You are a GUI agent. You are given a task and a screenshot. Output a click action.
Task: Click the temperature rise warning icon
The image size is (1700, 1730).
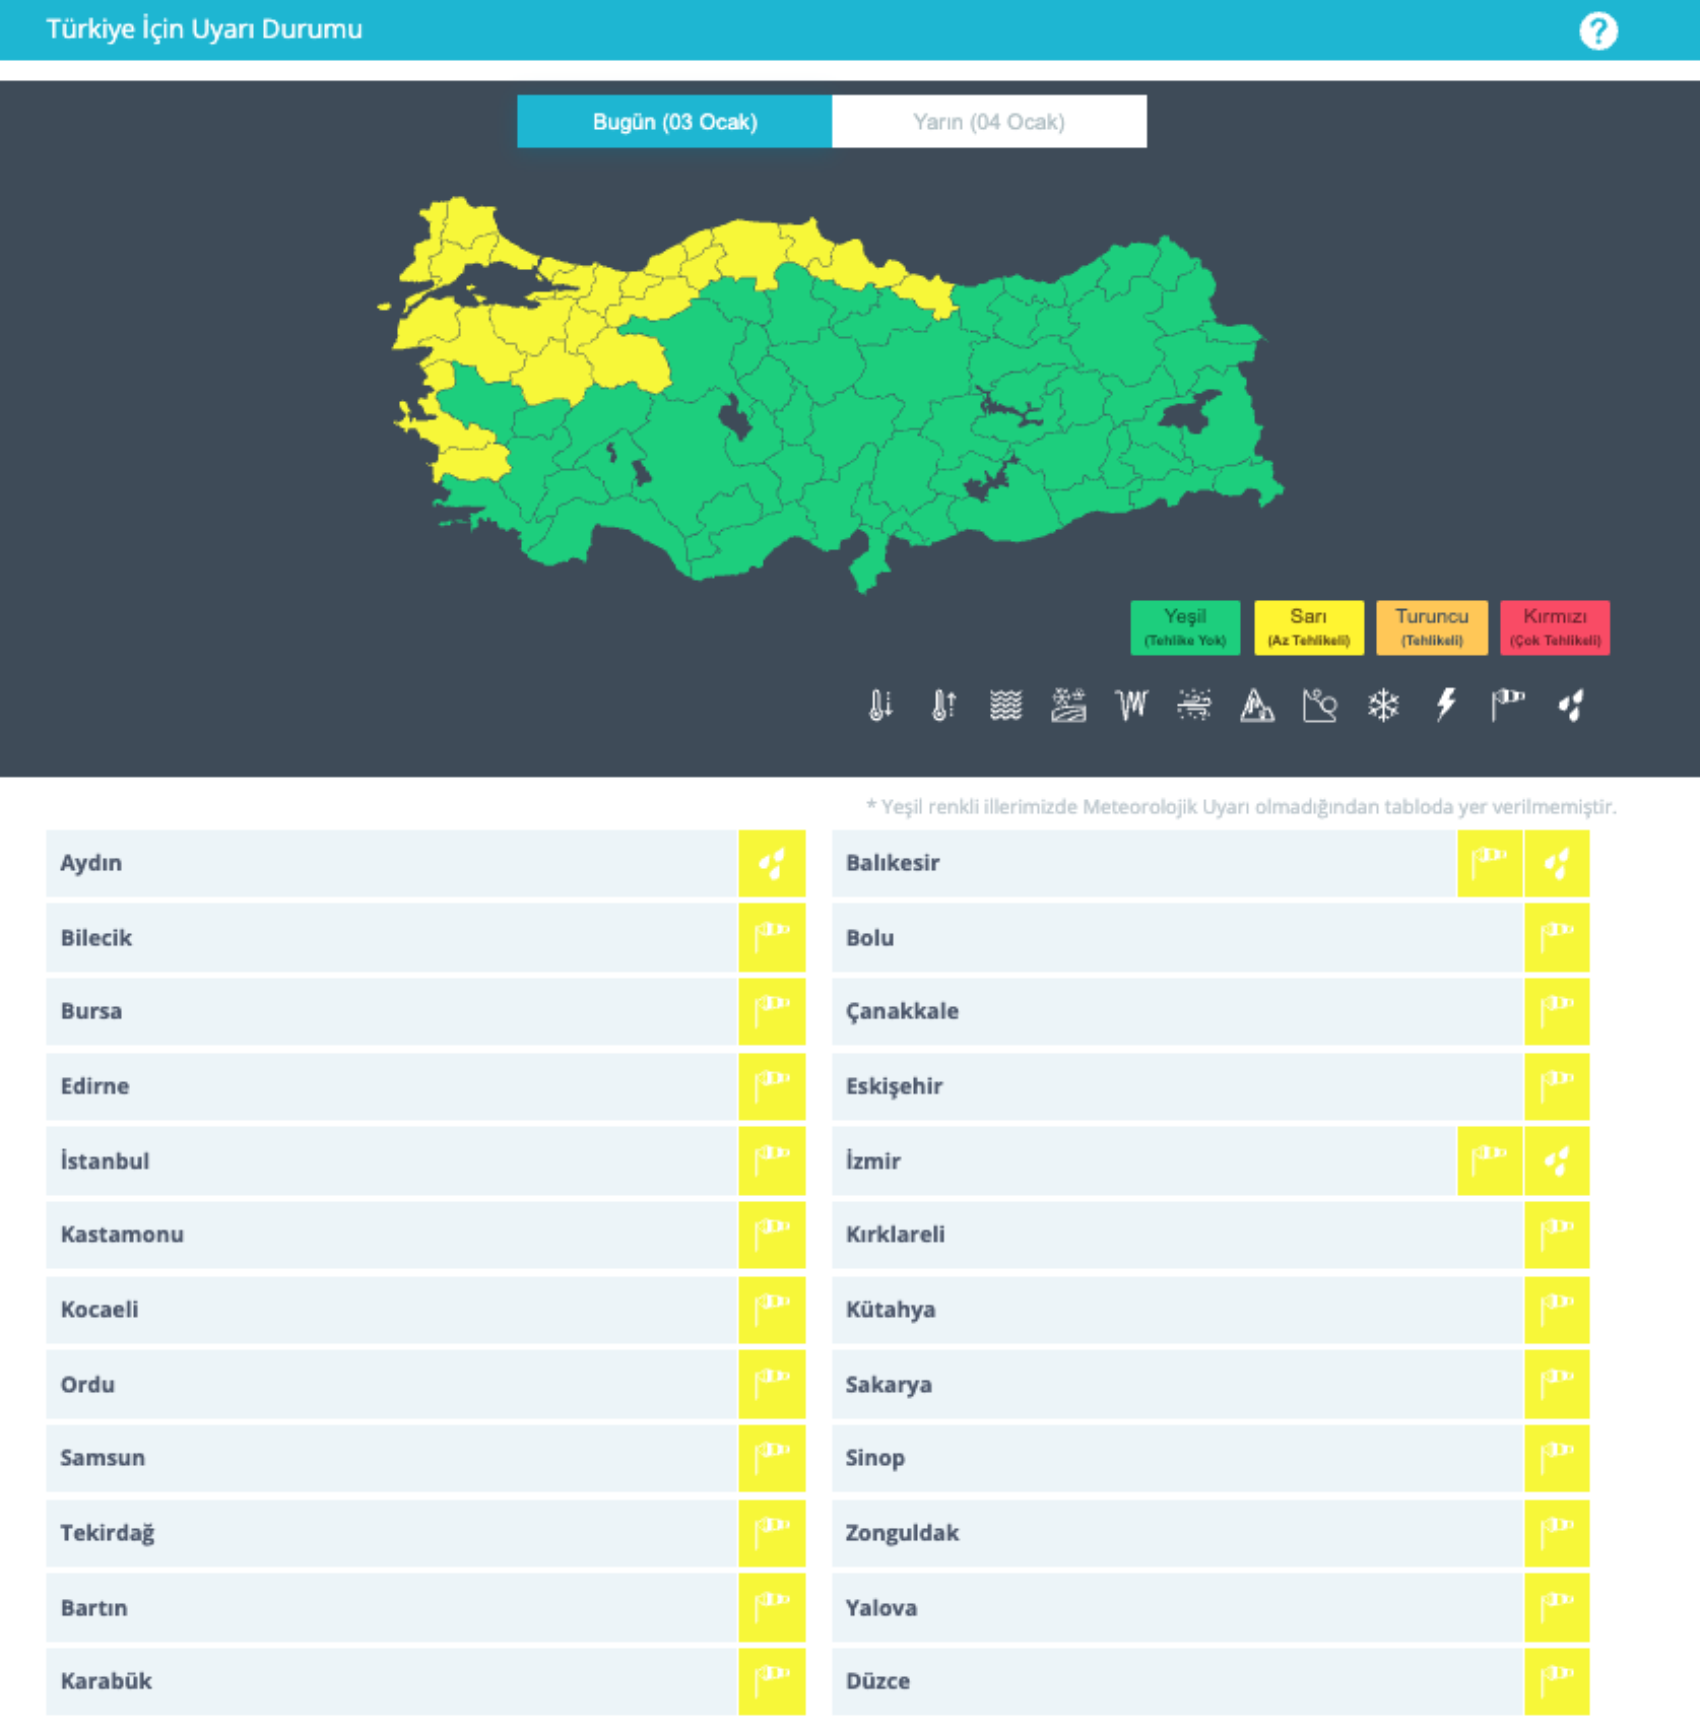(943, 706)
